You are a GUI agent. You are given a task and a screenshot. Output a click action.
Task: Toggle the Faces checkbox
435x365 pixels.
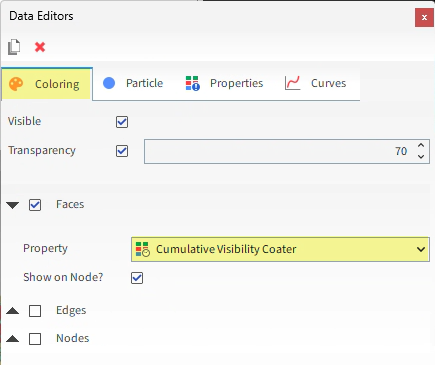35,205
